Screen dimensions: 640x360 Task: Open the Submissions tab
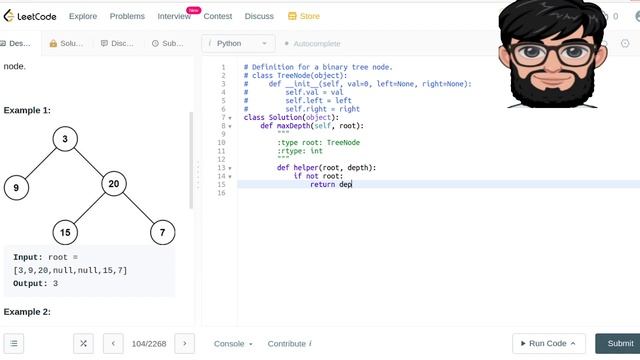click(168, 43)
